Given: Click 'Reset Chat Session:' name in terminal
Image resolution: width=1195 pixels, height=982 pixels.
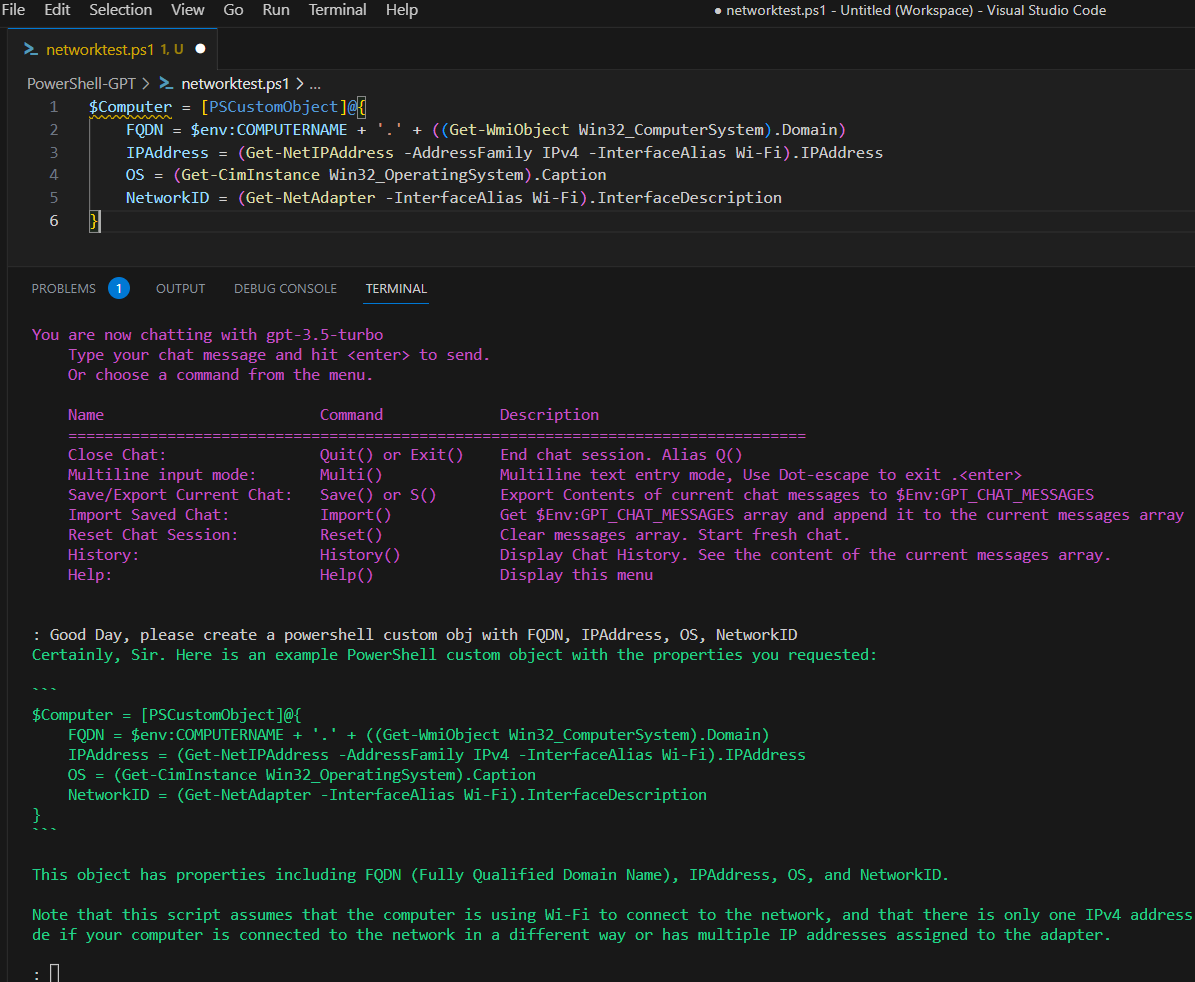Looking at the screenshot, I should (x=152, y=535).
